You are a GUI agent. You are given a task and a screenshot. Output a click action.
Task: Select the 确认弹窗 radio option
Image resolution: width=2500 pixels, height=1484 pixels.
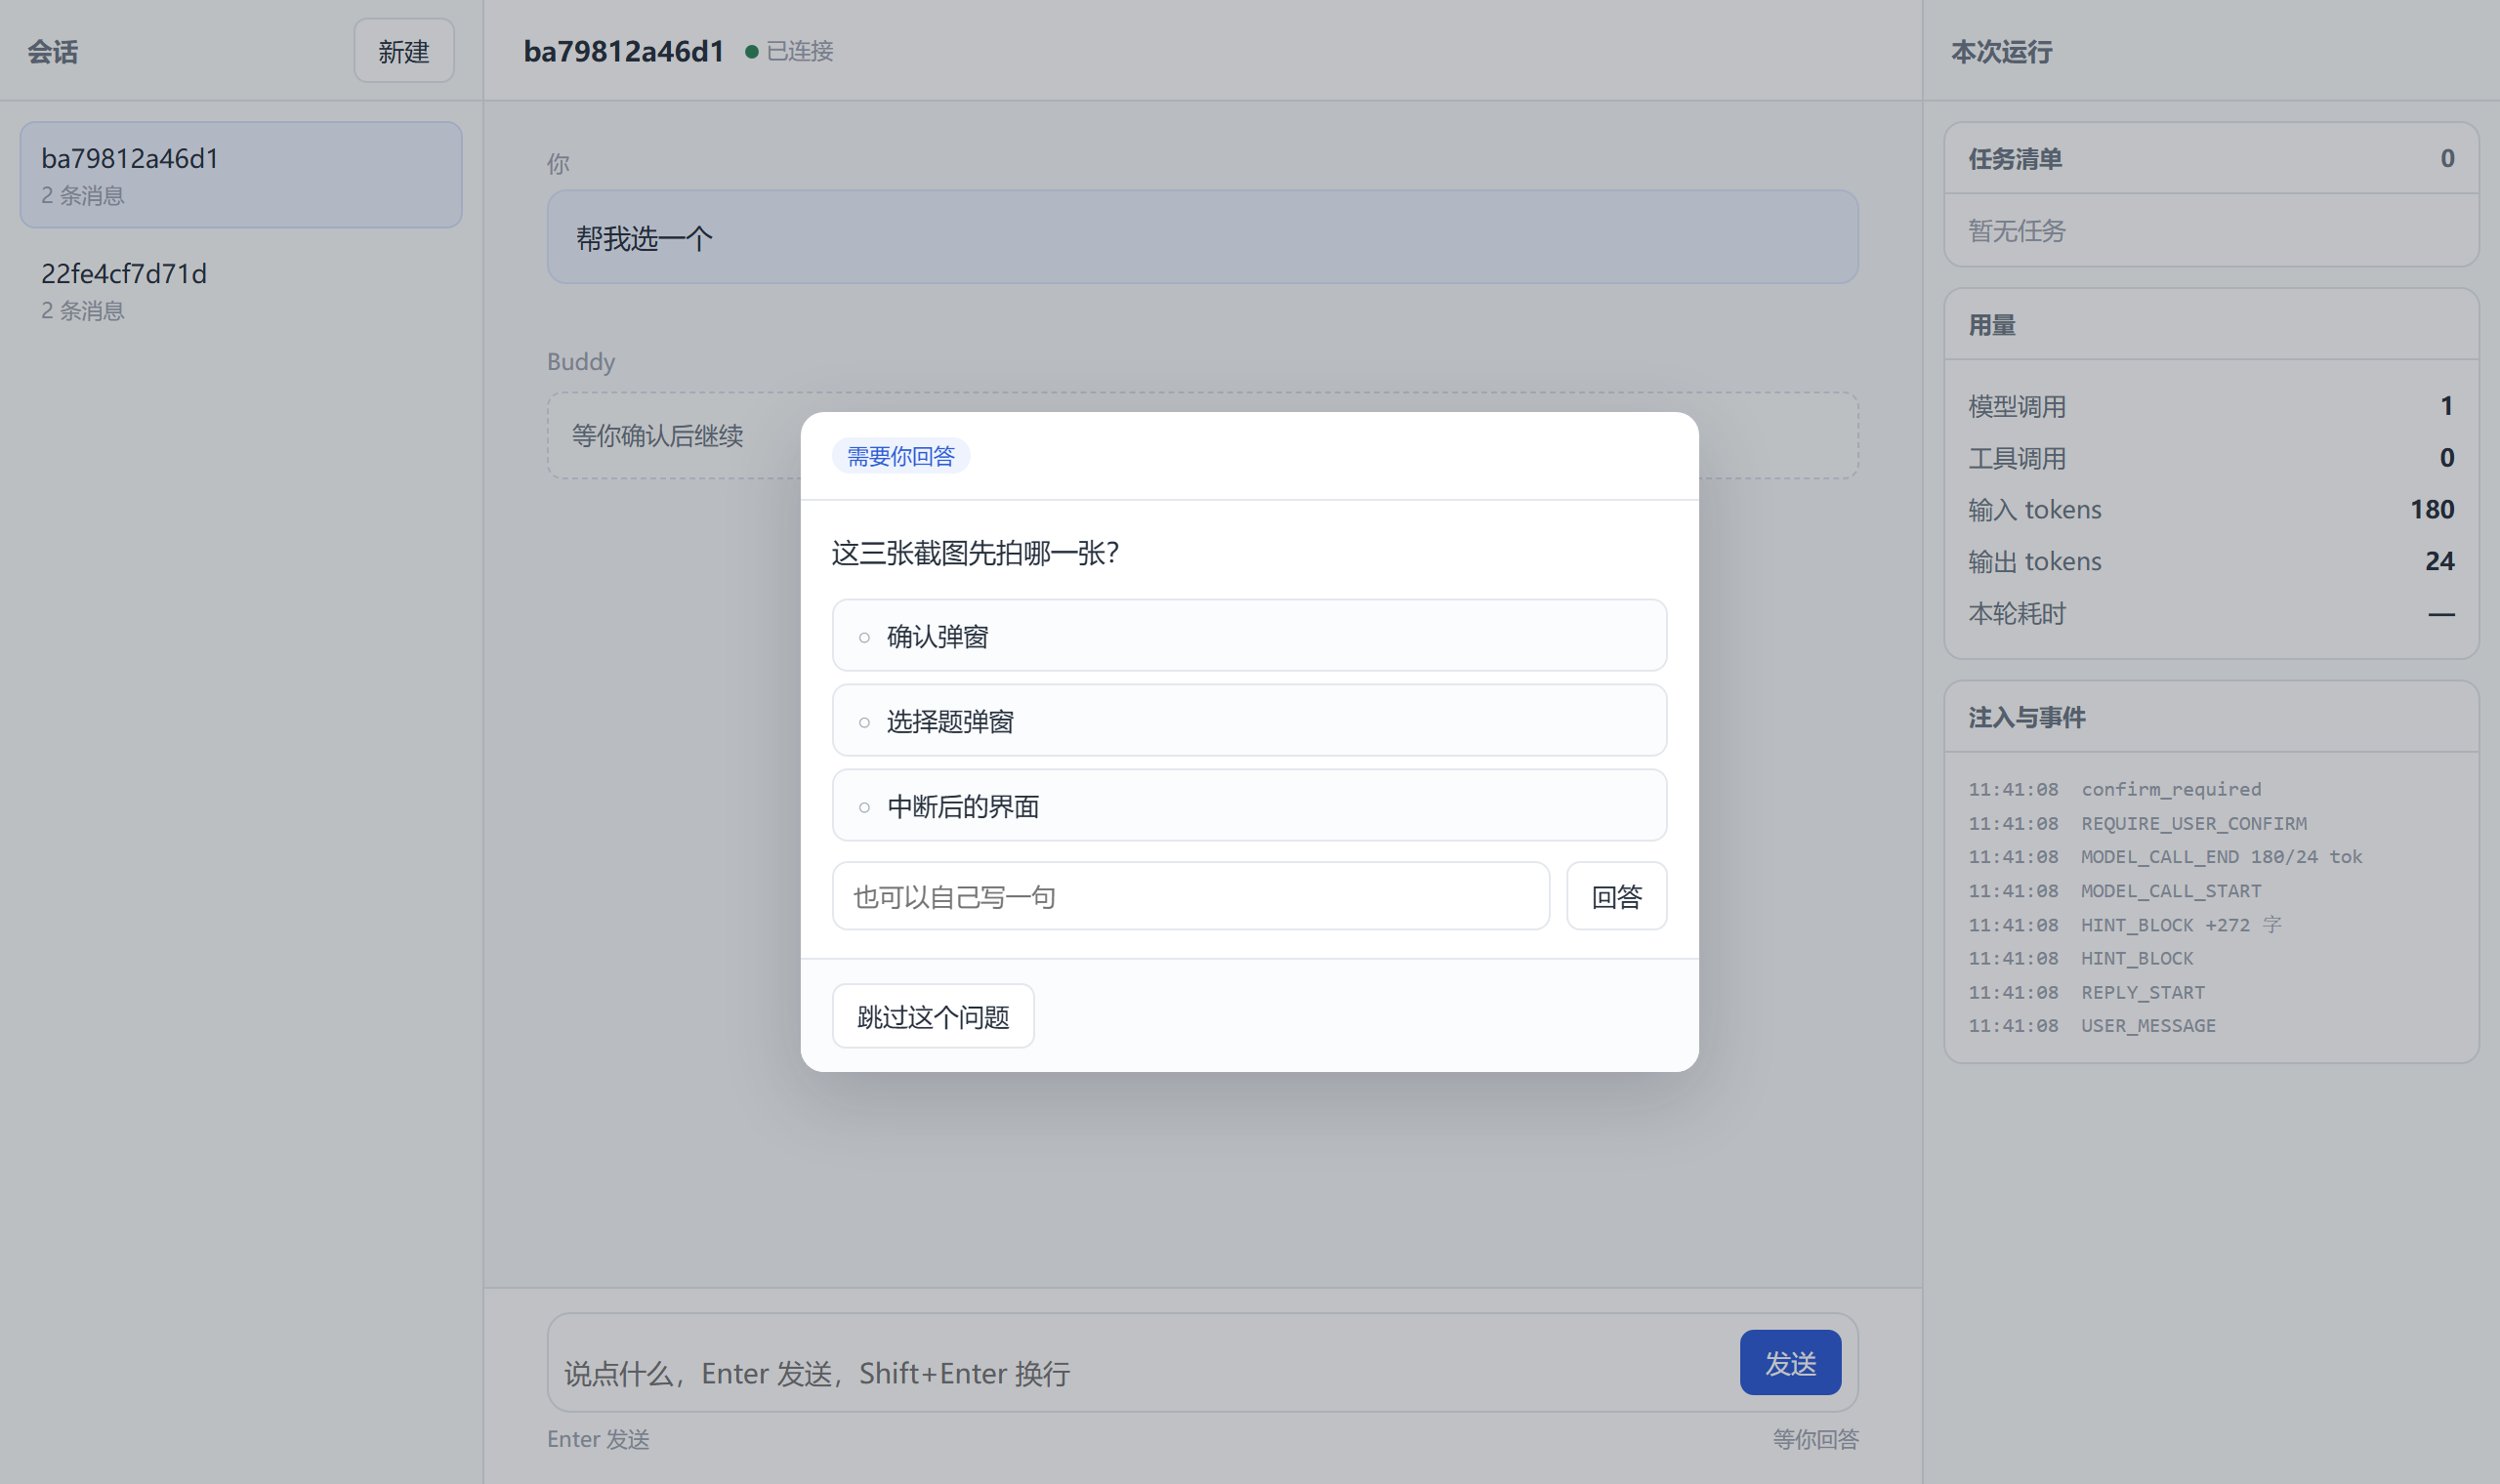point(1249,636)
